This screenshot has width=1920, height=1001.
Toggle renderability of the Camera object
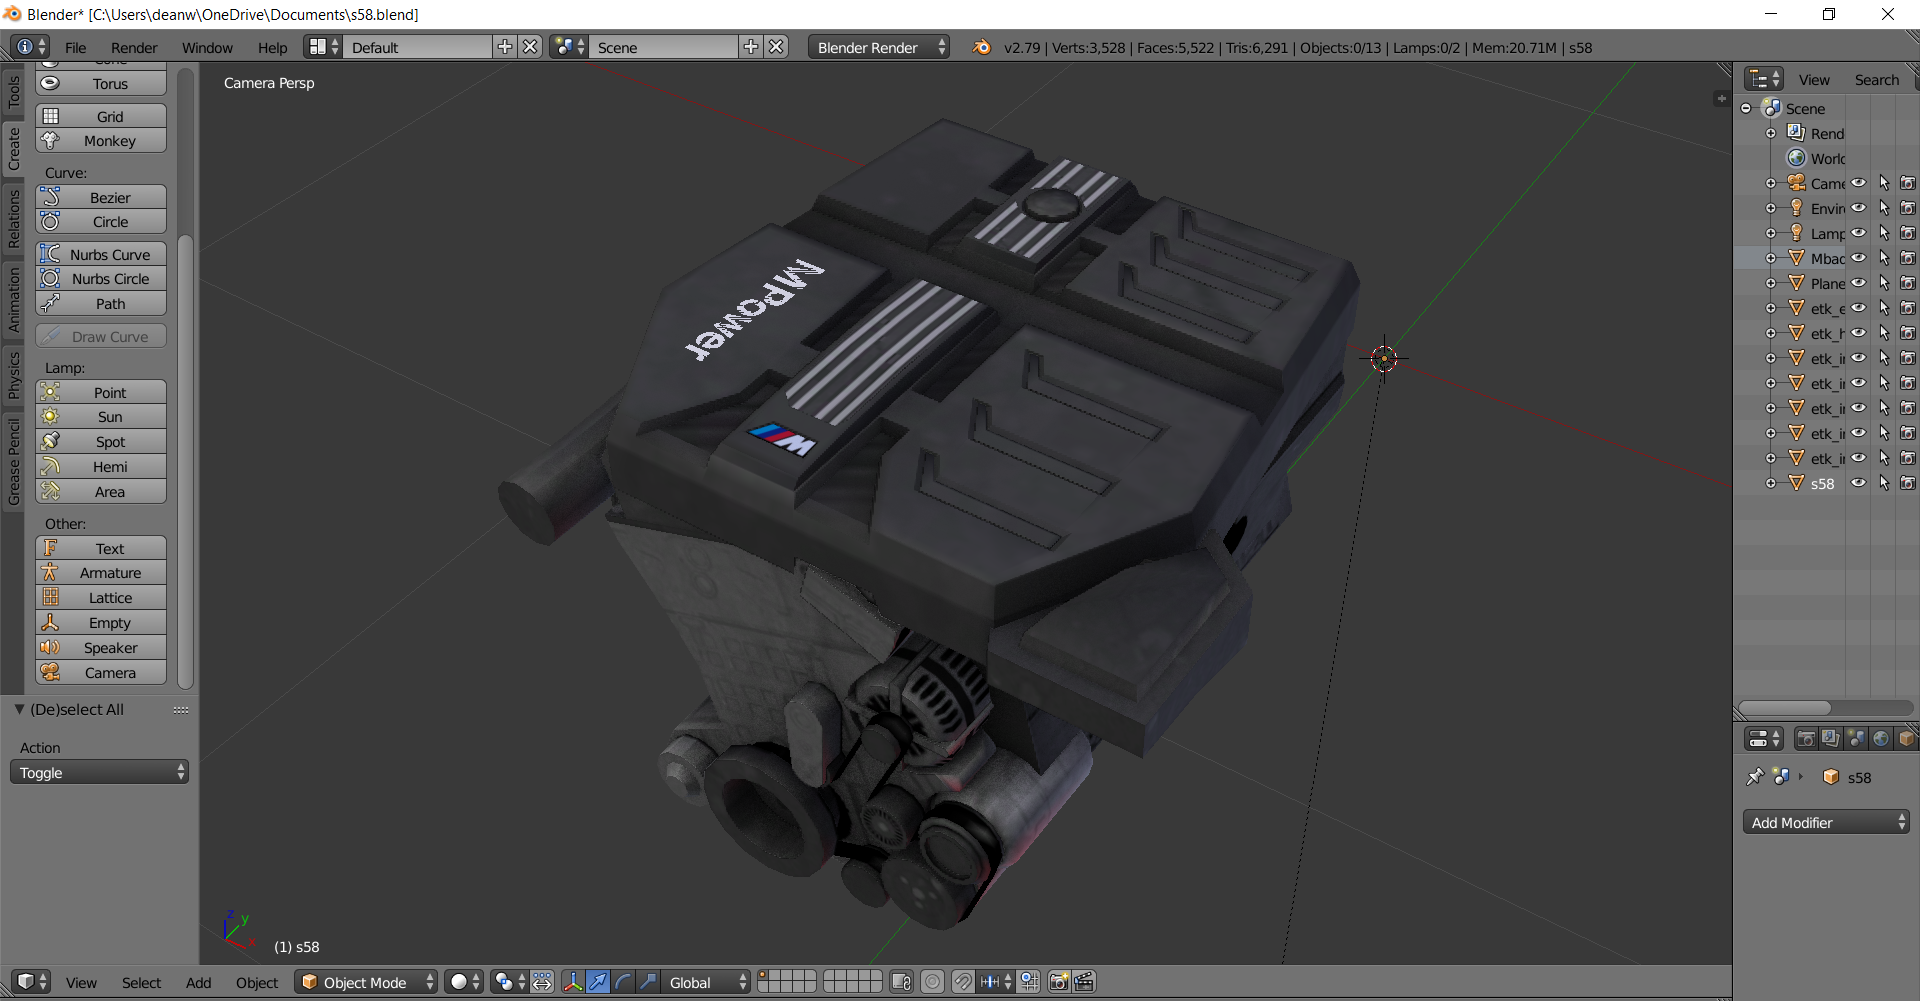(1908, 183)
